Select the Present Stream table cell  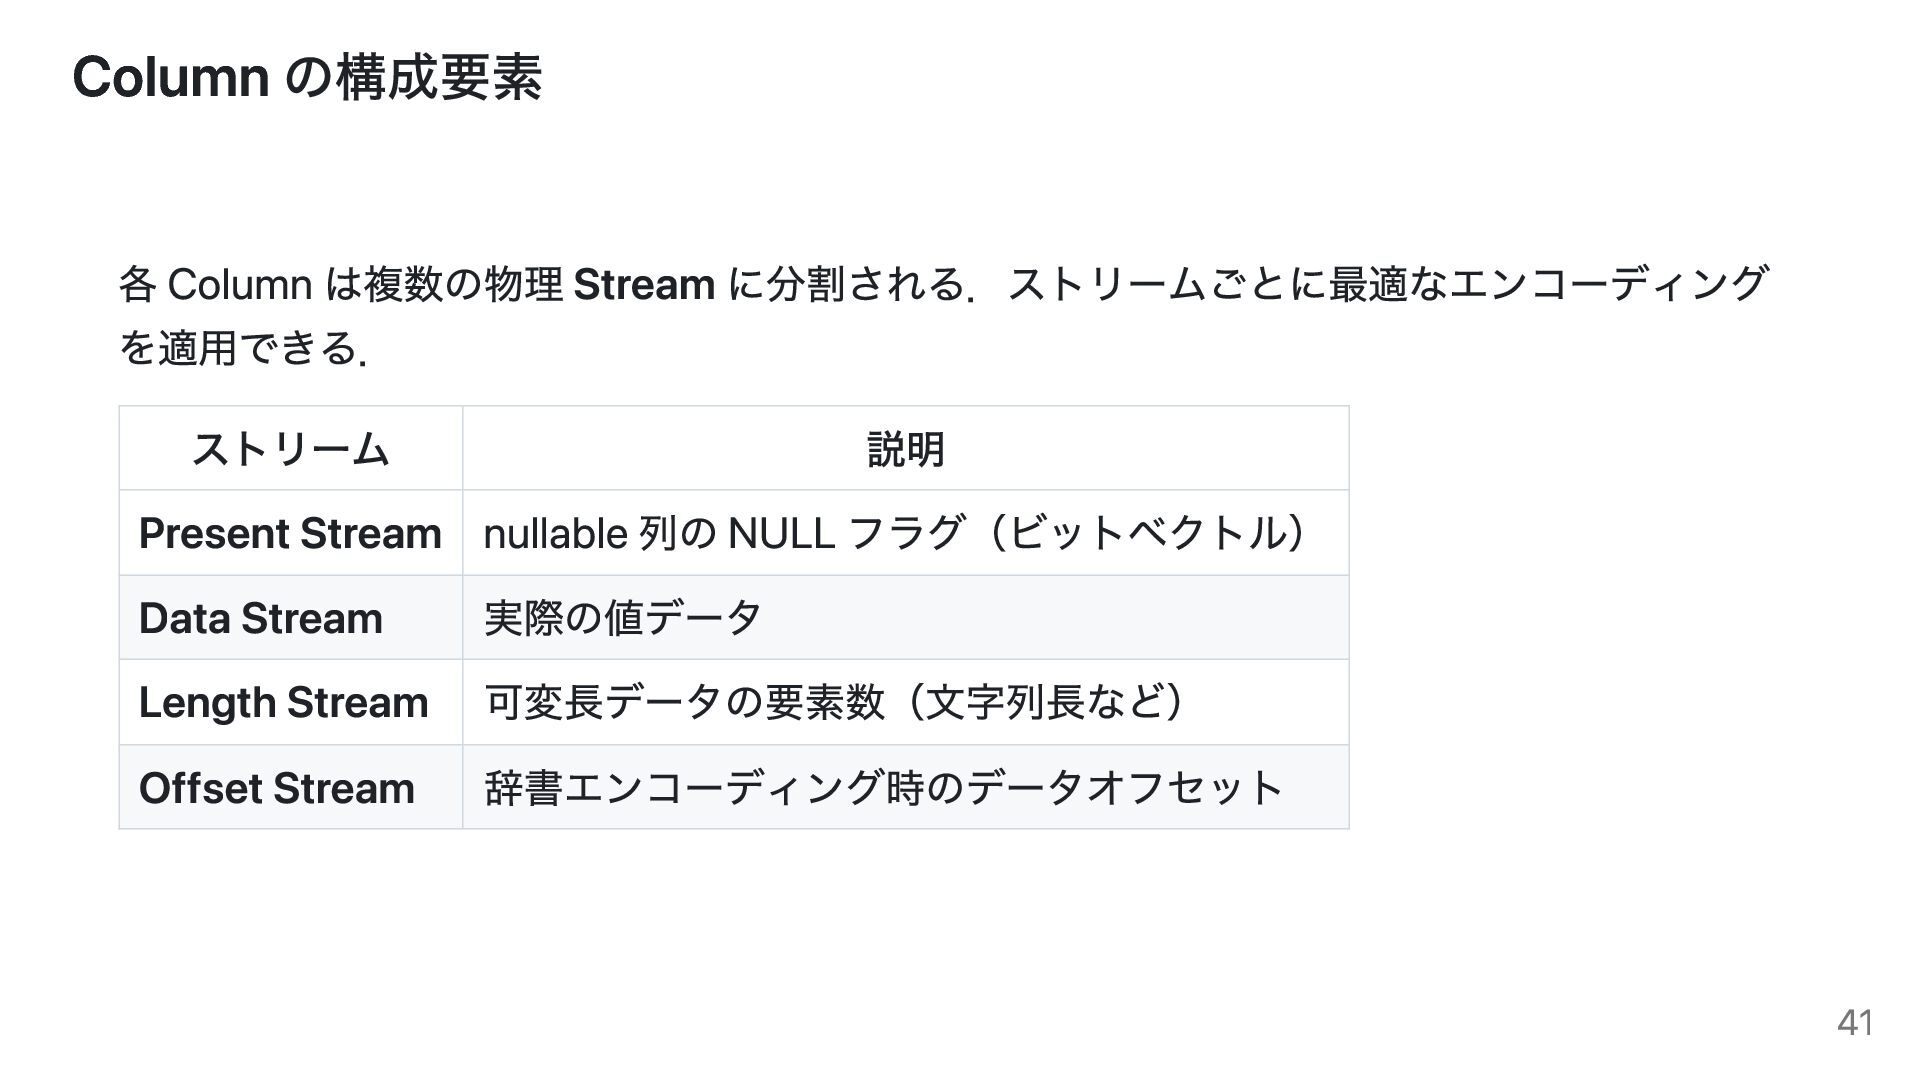click(x=291, y=533)
